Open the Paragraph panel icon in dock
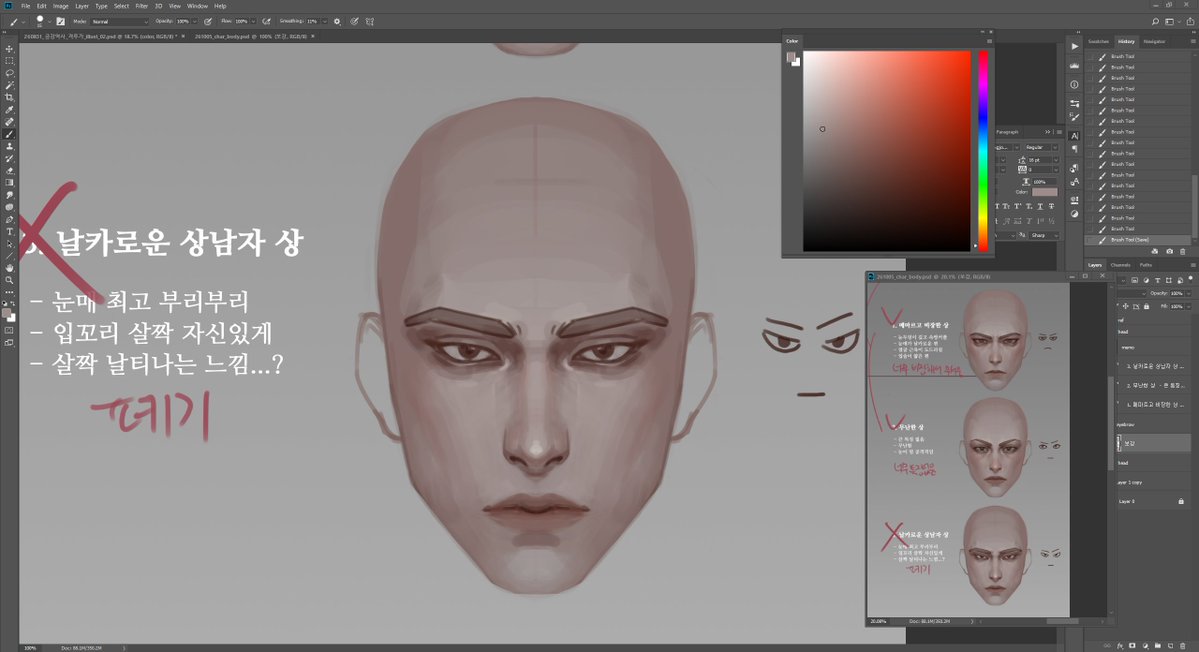Screen dimensions: 1199x652 tap(1074, 148)
